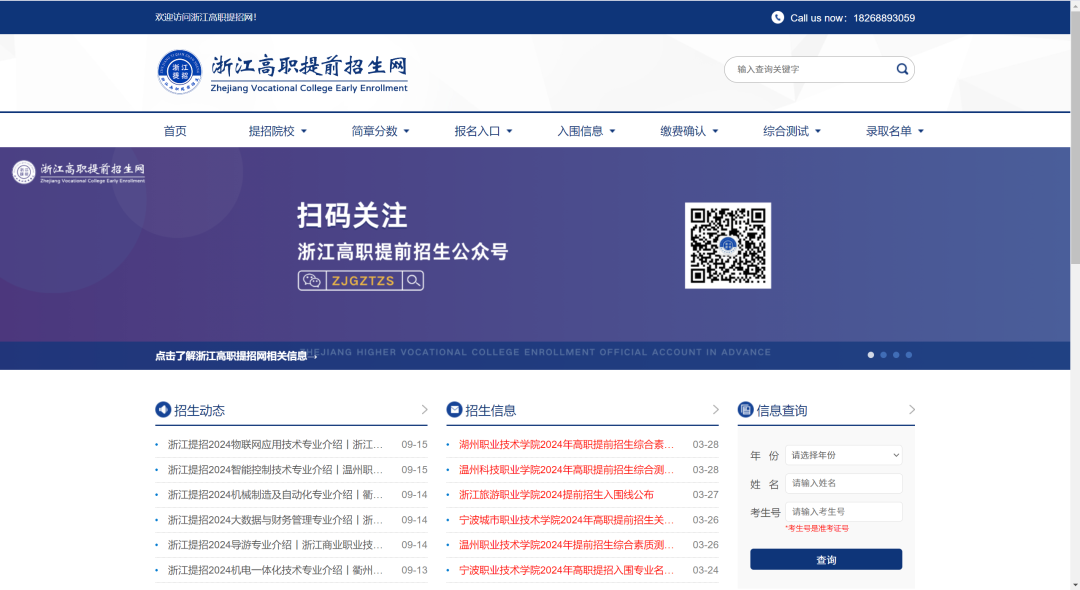The image size is (1080, 590).
Task: Click the search magnifier icon in the header
Action: 902,69
